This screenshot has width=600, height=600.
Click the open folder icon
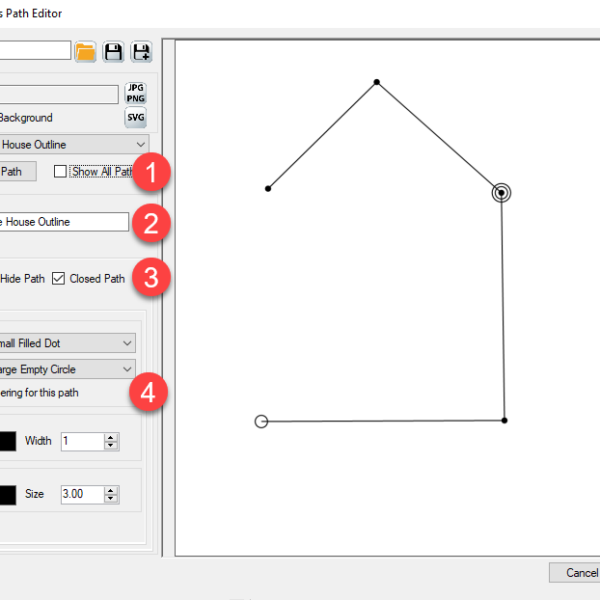click(86, 52)
